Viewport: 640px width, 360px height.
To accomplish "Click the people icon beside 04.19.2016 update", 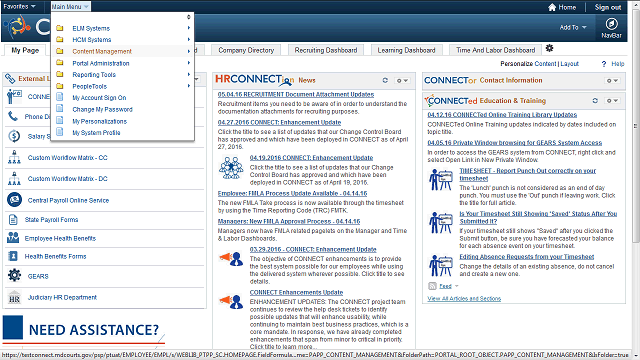I will [231, 168].
